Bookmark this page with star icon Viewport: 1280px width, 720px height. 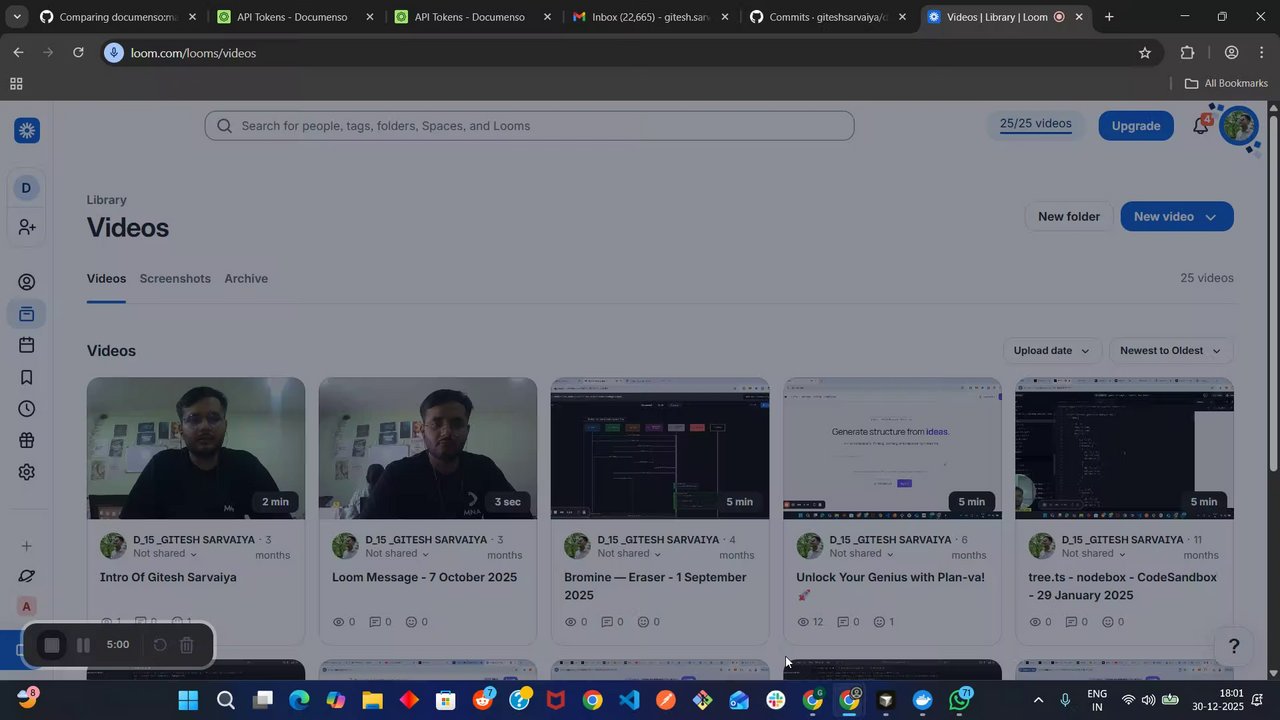click(1145, 53)
